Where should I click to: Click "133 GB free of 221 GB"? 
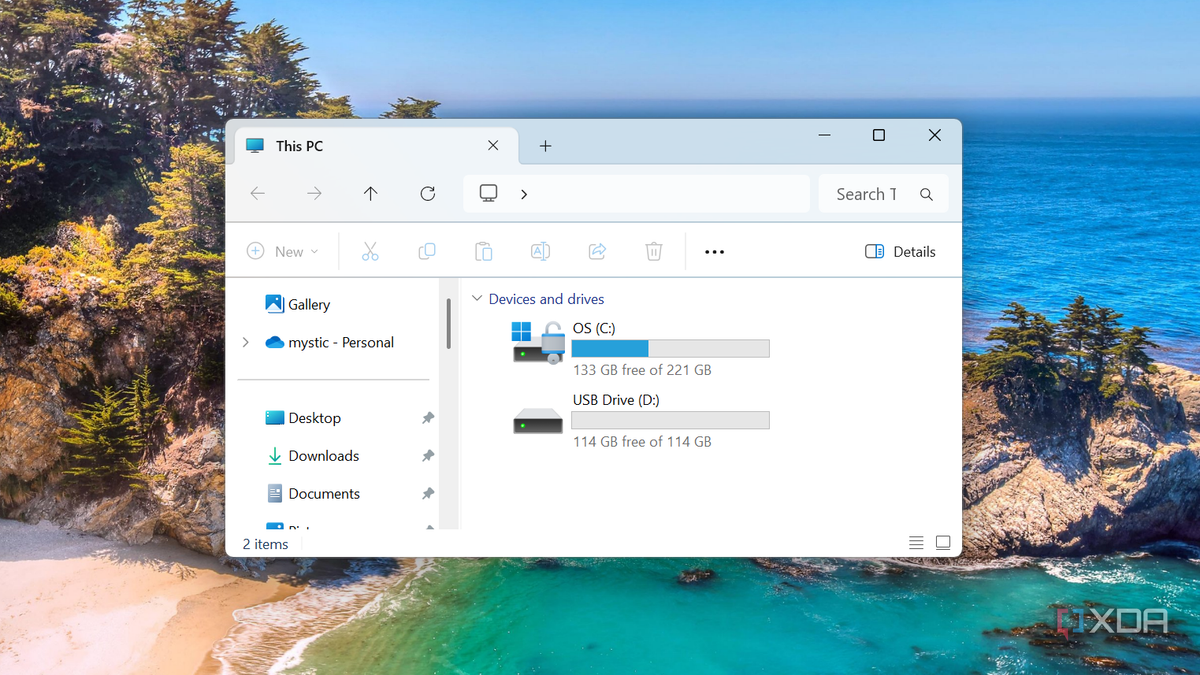(642, 370)
